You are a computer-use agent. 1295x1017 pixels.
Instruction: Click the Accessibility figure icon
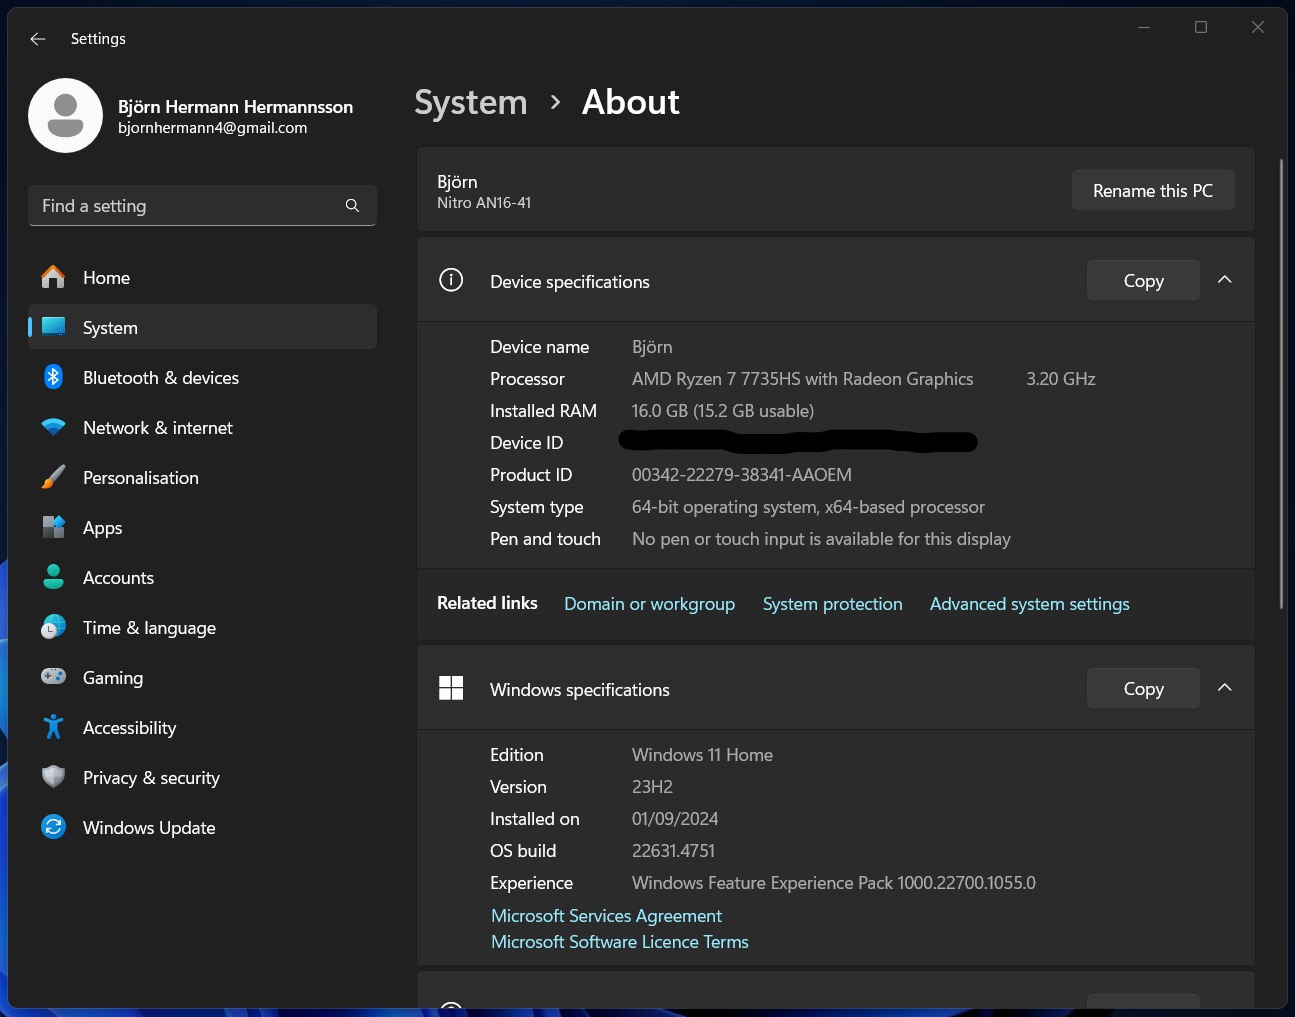53,727
